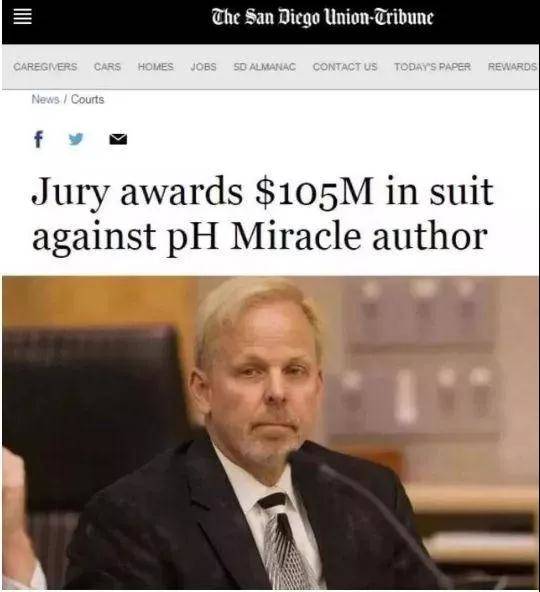Share article via Facebook icon
The height and width of the screenshot is (592, 540).
tap(39, 139)
